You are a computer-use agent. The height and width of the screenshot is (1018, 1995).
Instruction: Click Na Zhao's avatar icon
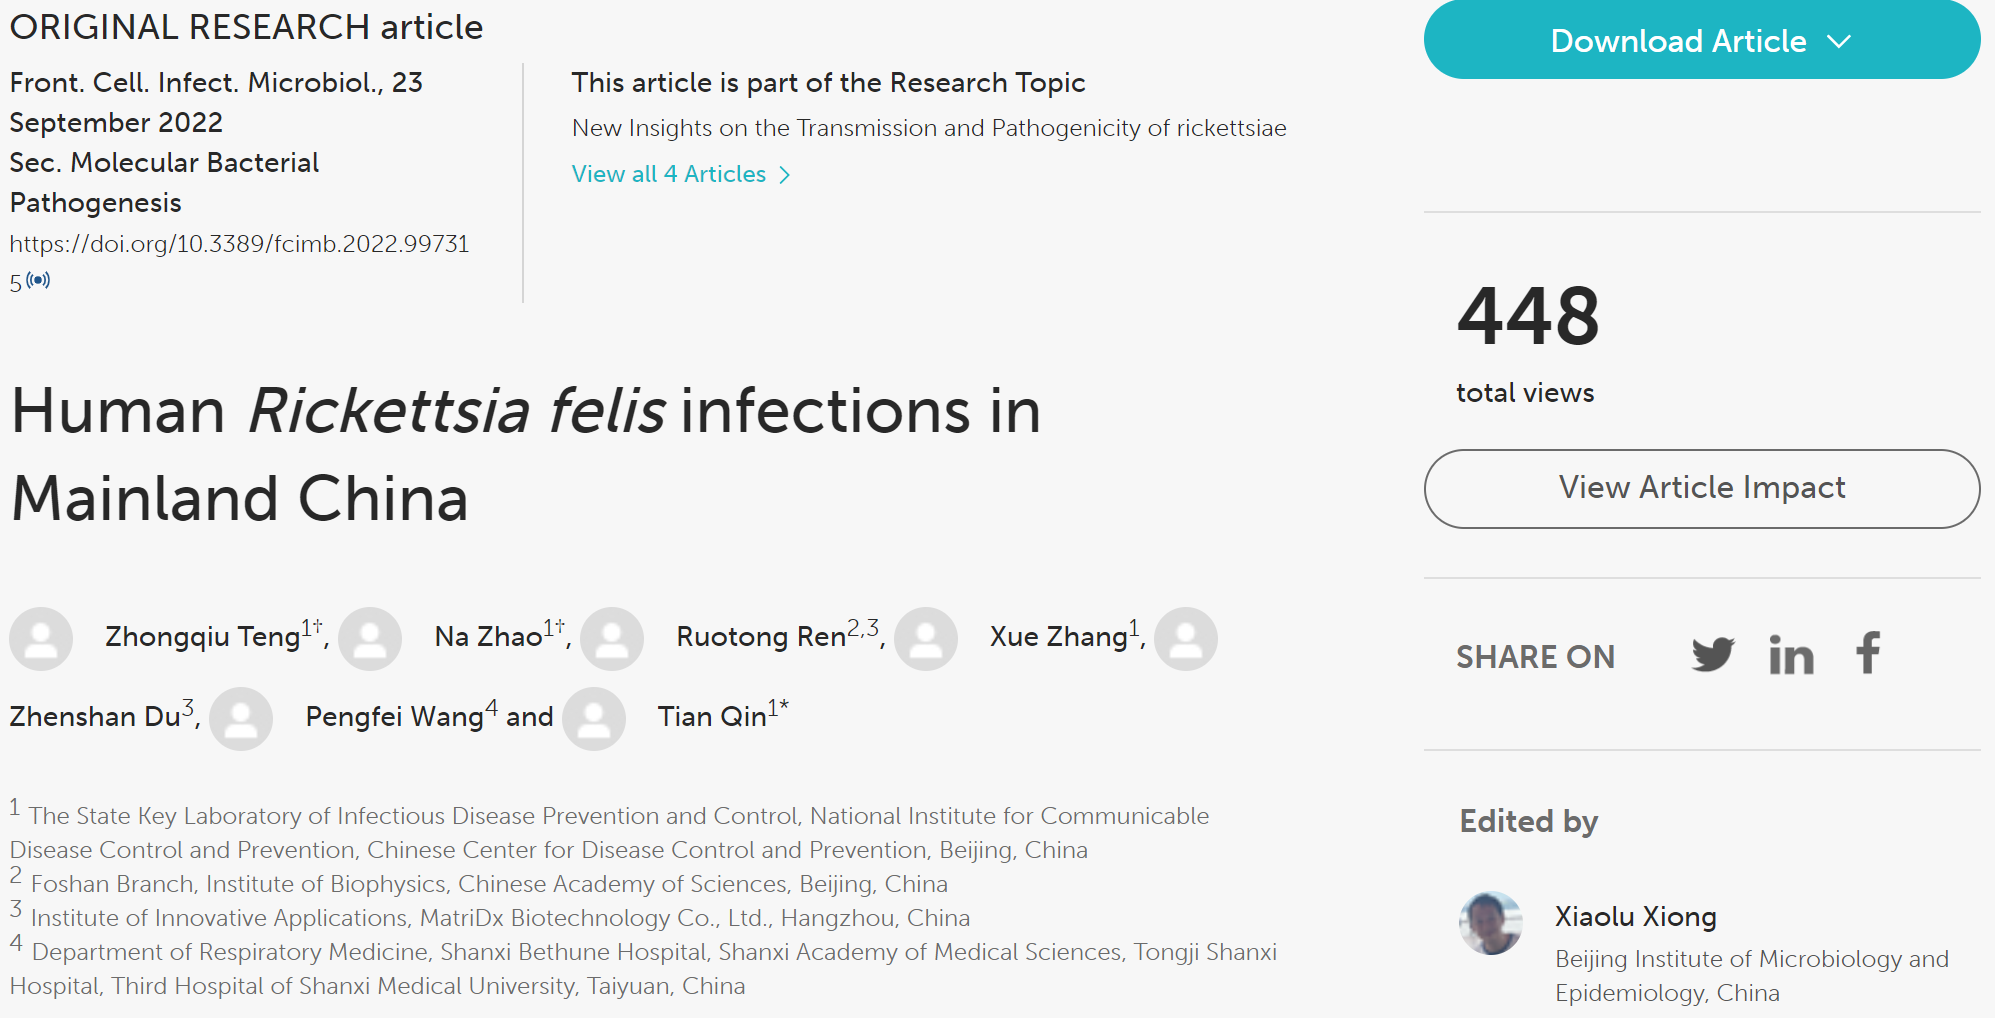pyautogui.click(x=370, y=638)
